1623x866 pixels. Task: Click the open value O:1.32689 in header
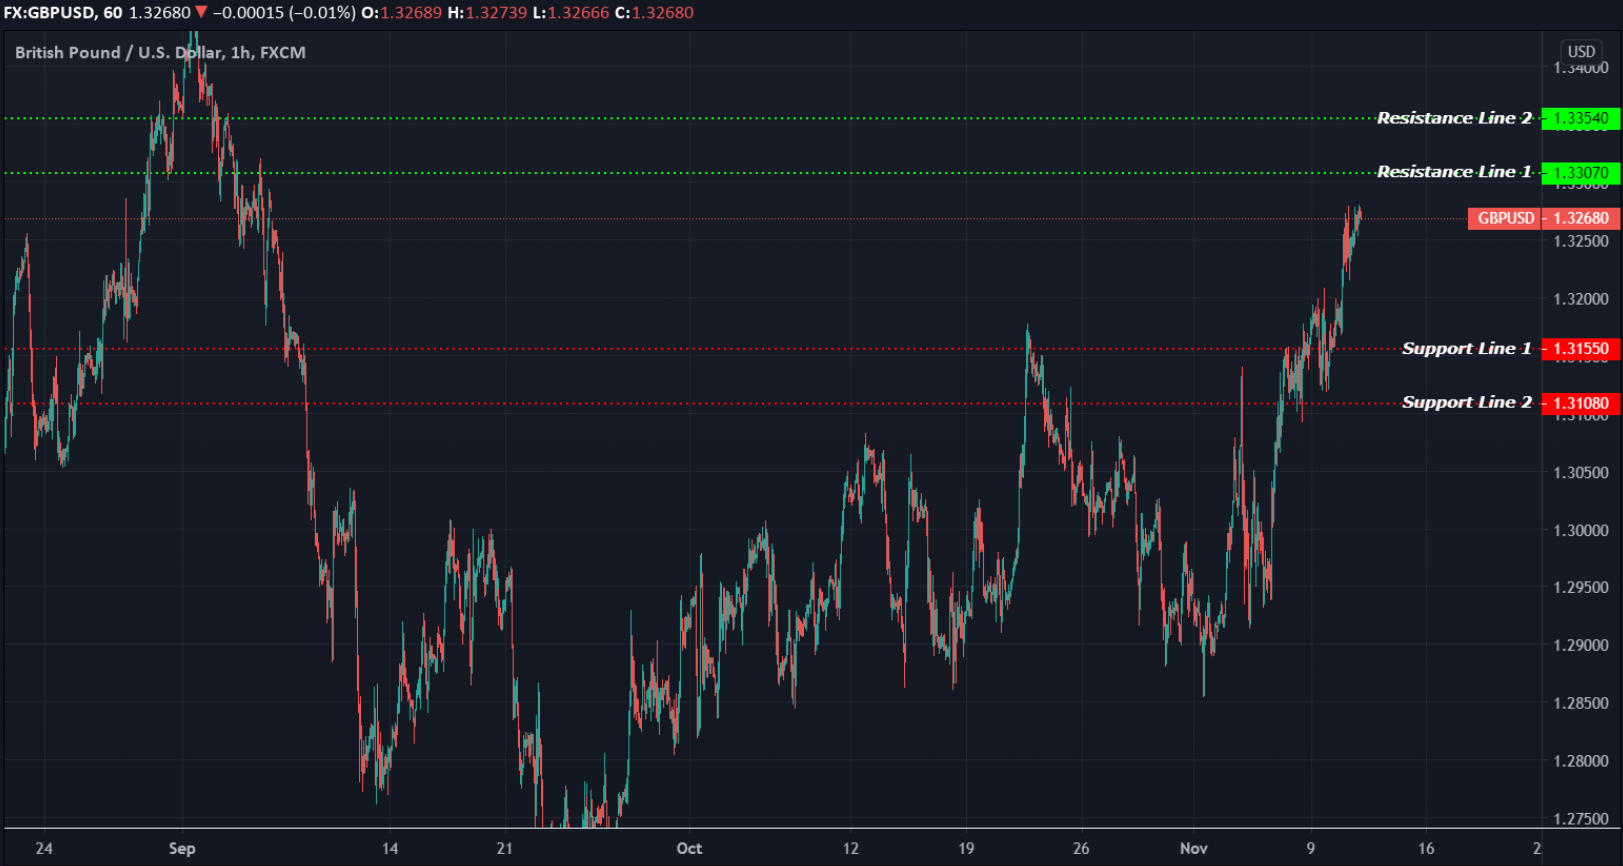pos(401,13)
